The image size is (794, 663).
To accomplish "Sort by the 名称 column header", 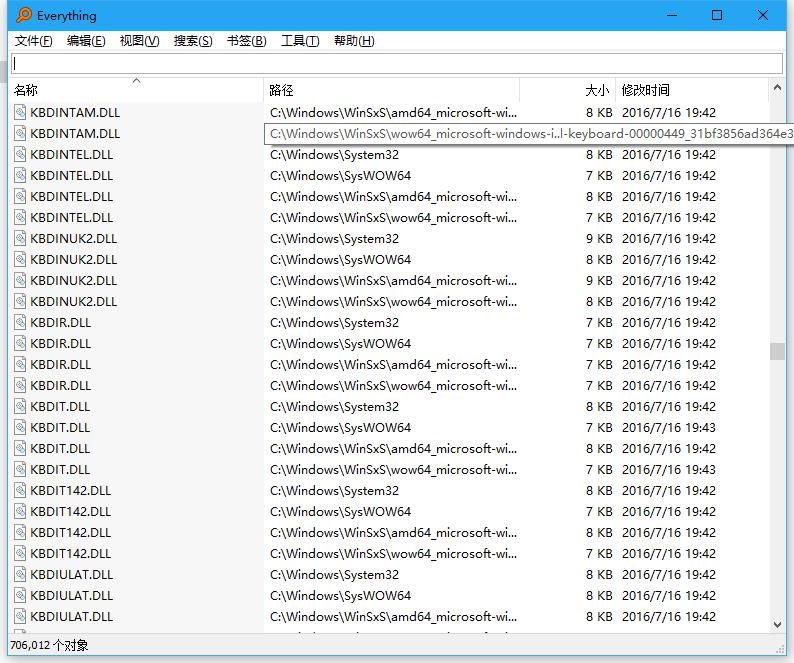I will tap(137, 90).
